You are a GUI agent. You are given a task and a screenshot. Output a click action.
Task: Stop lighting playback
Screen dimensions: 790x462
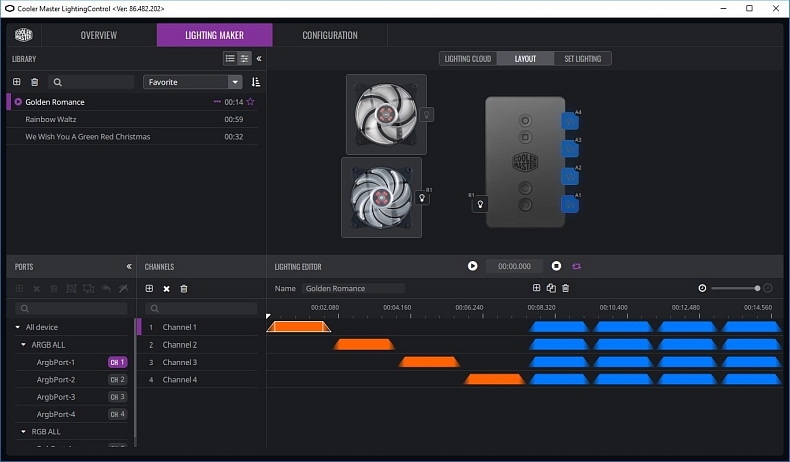click(x=556, y=266)
